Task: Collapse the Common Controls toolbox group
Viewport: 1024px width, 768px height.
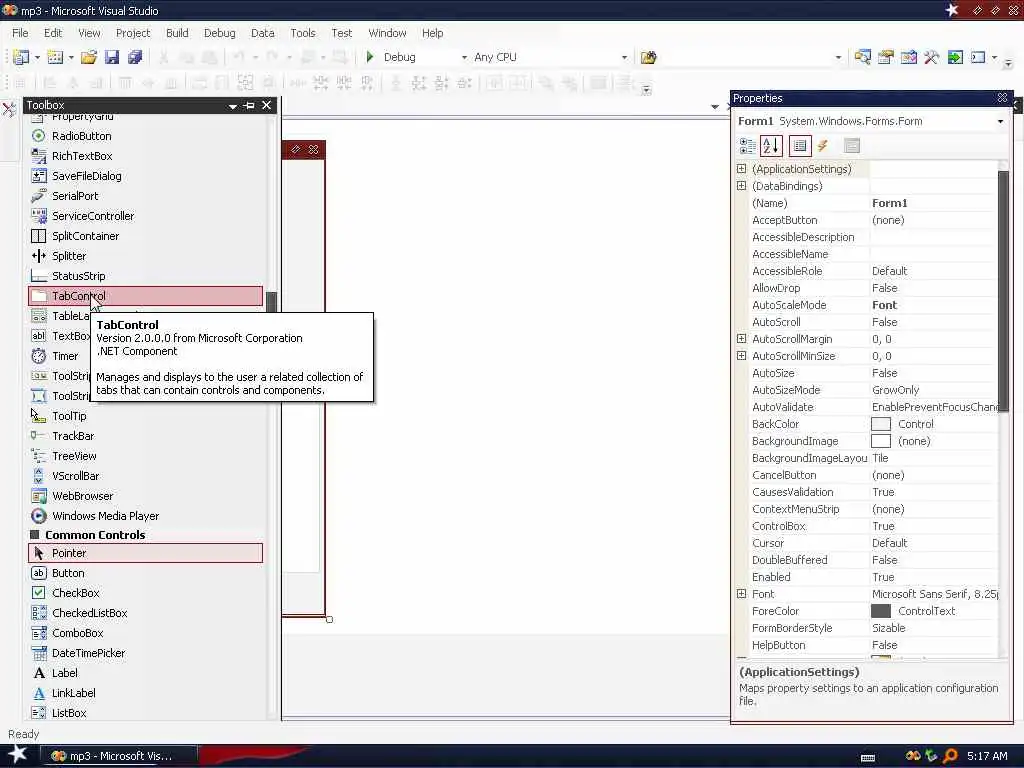Action: [x=35, y=535]
